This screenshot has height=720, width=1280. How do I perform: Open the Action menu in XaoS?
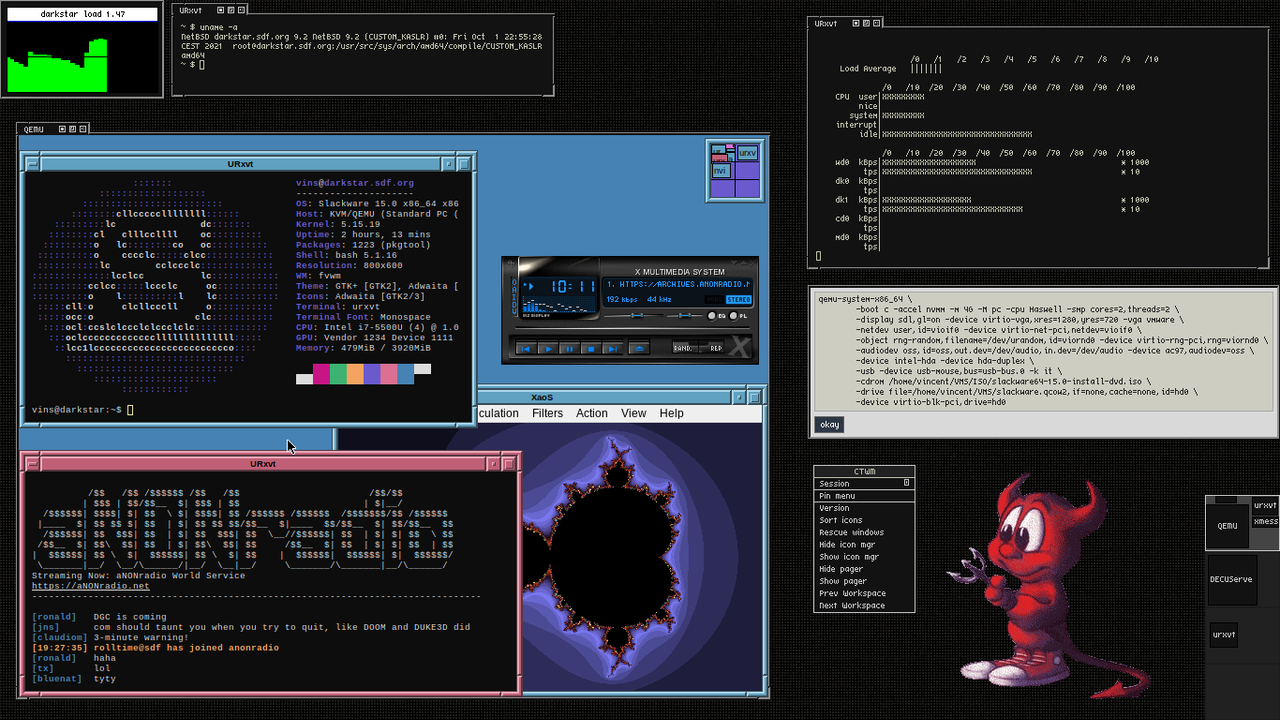pos(592,413)
